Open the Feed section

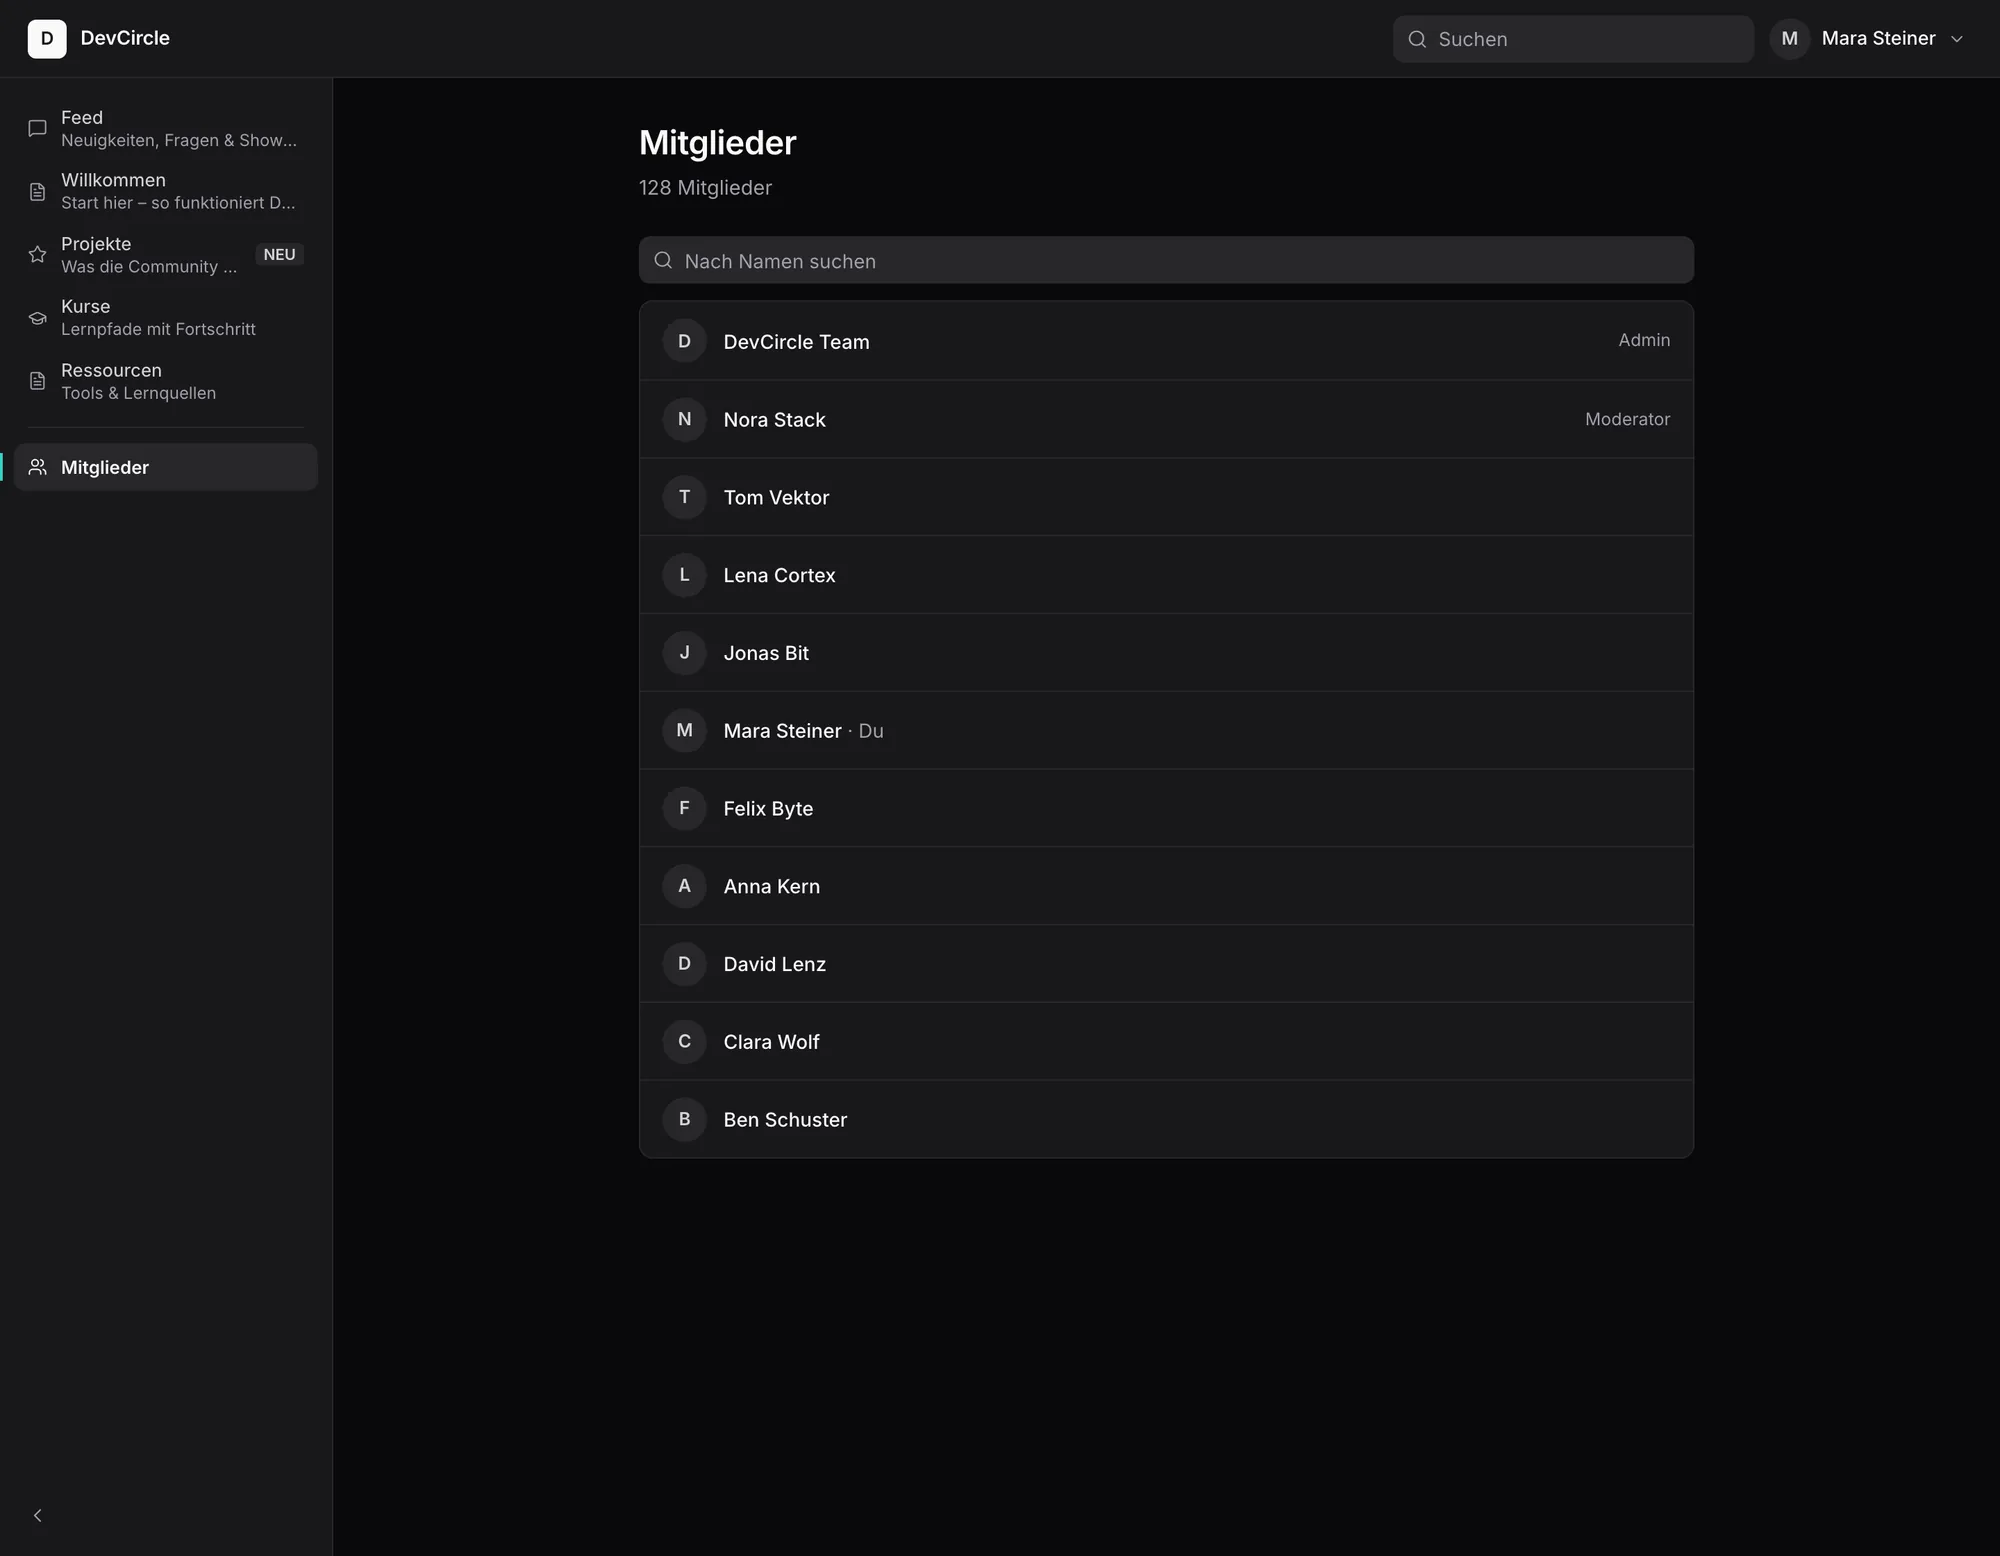pos(166,128)
